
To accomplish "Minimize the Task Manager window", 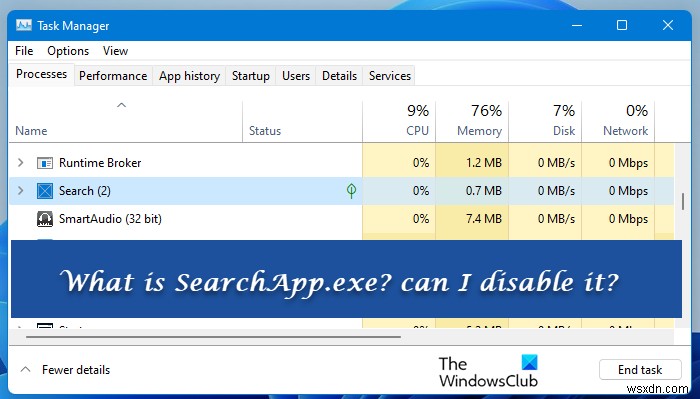I will [577, 25].
